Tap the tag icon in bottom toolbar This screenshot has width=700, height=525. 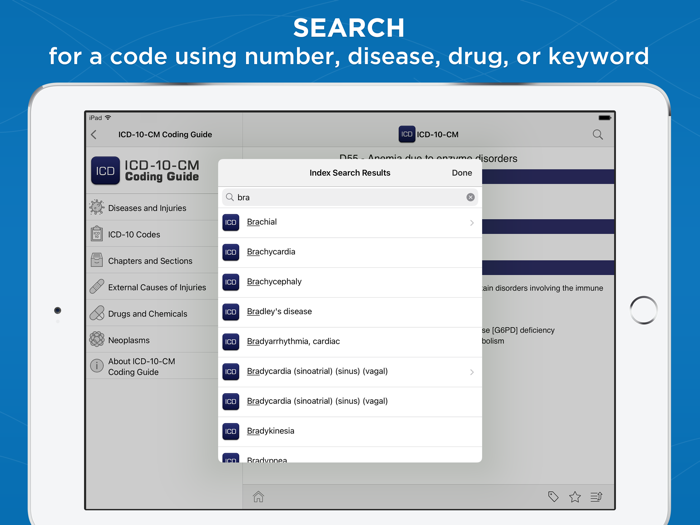tap(553, 496)
